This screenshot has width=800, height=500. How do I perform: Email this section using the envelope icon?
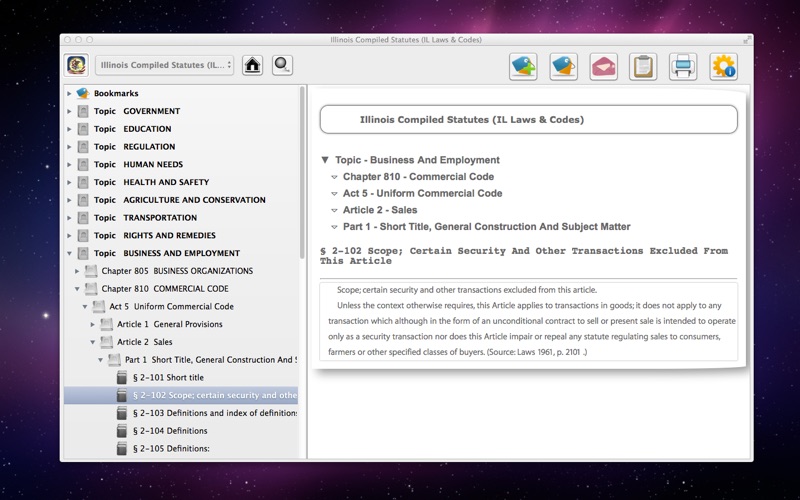click(x=603, y=66)
